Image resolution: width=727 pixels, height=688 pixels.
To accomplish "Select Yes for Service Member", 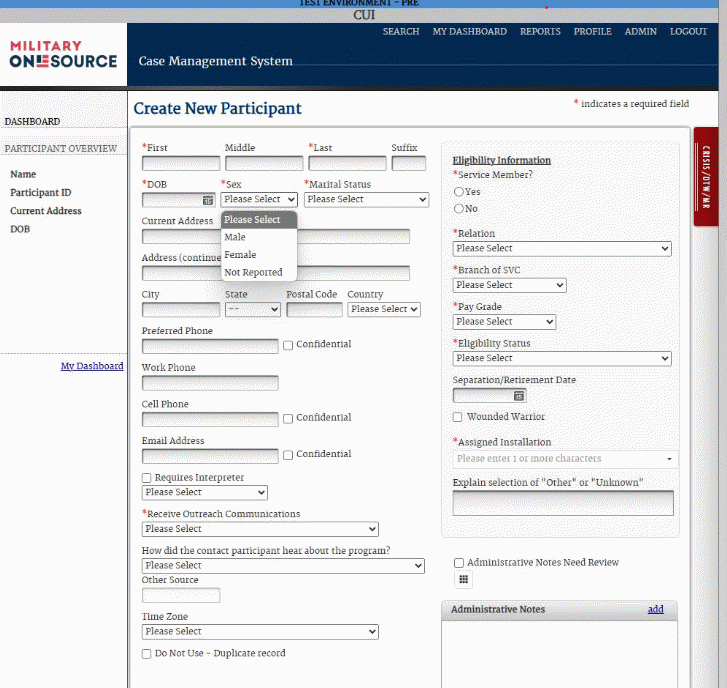I will 459,192.
